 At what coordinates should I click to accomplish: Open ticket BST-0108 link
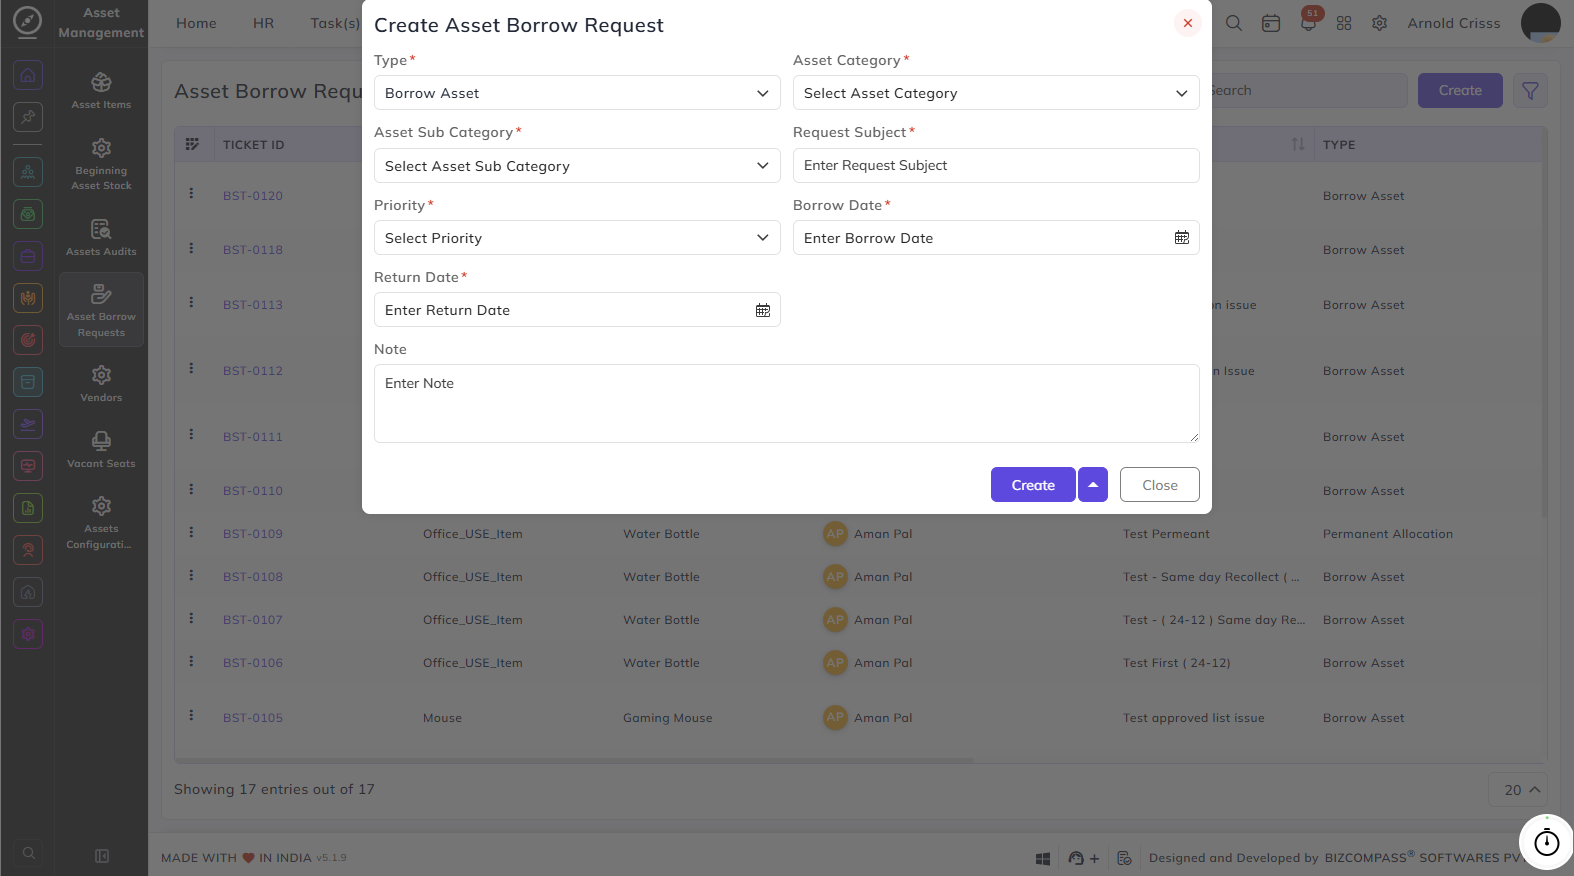[x=253, y=577]
